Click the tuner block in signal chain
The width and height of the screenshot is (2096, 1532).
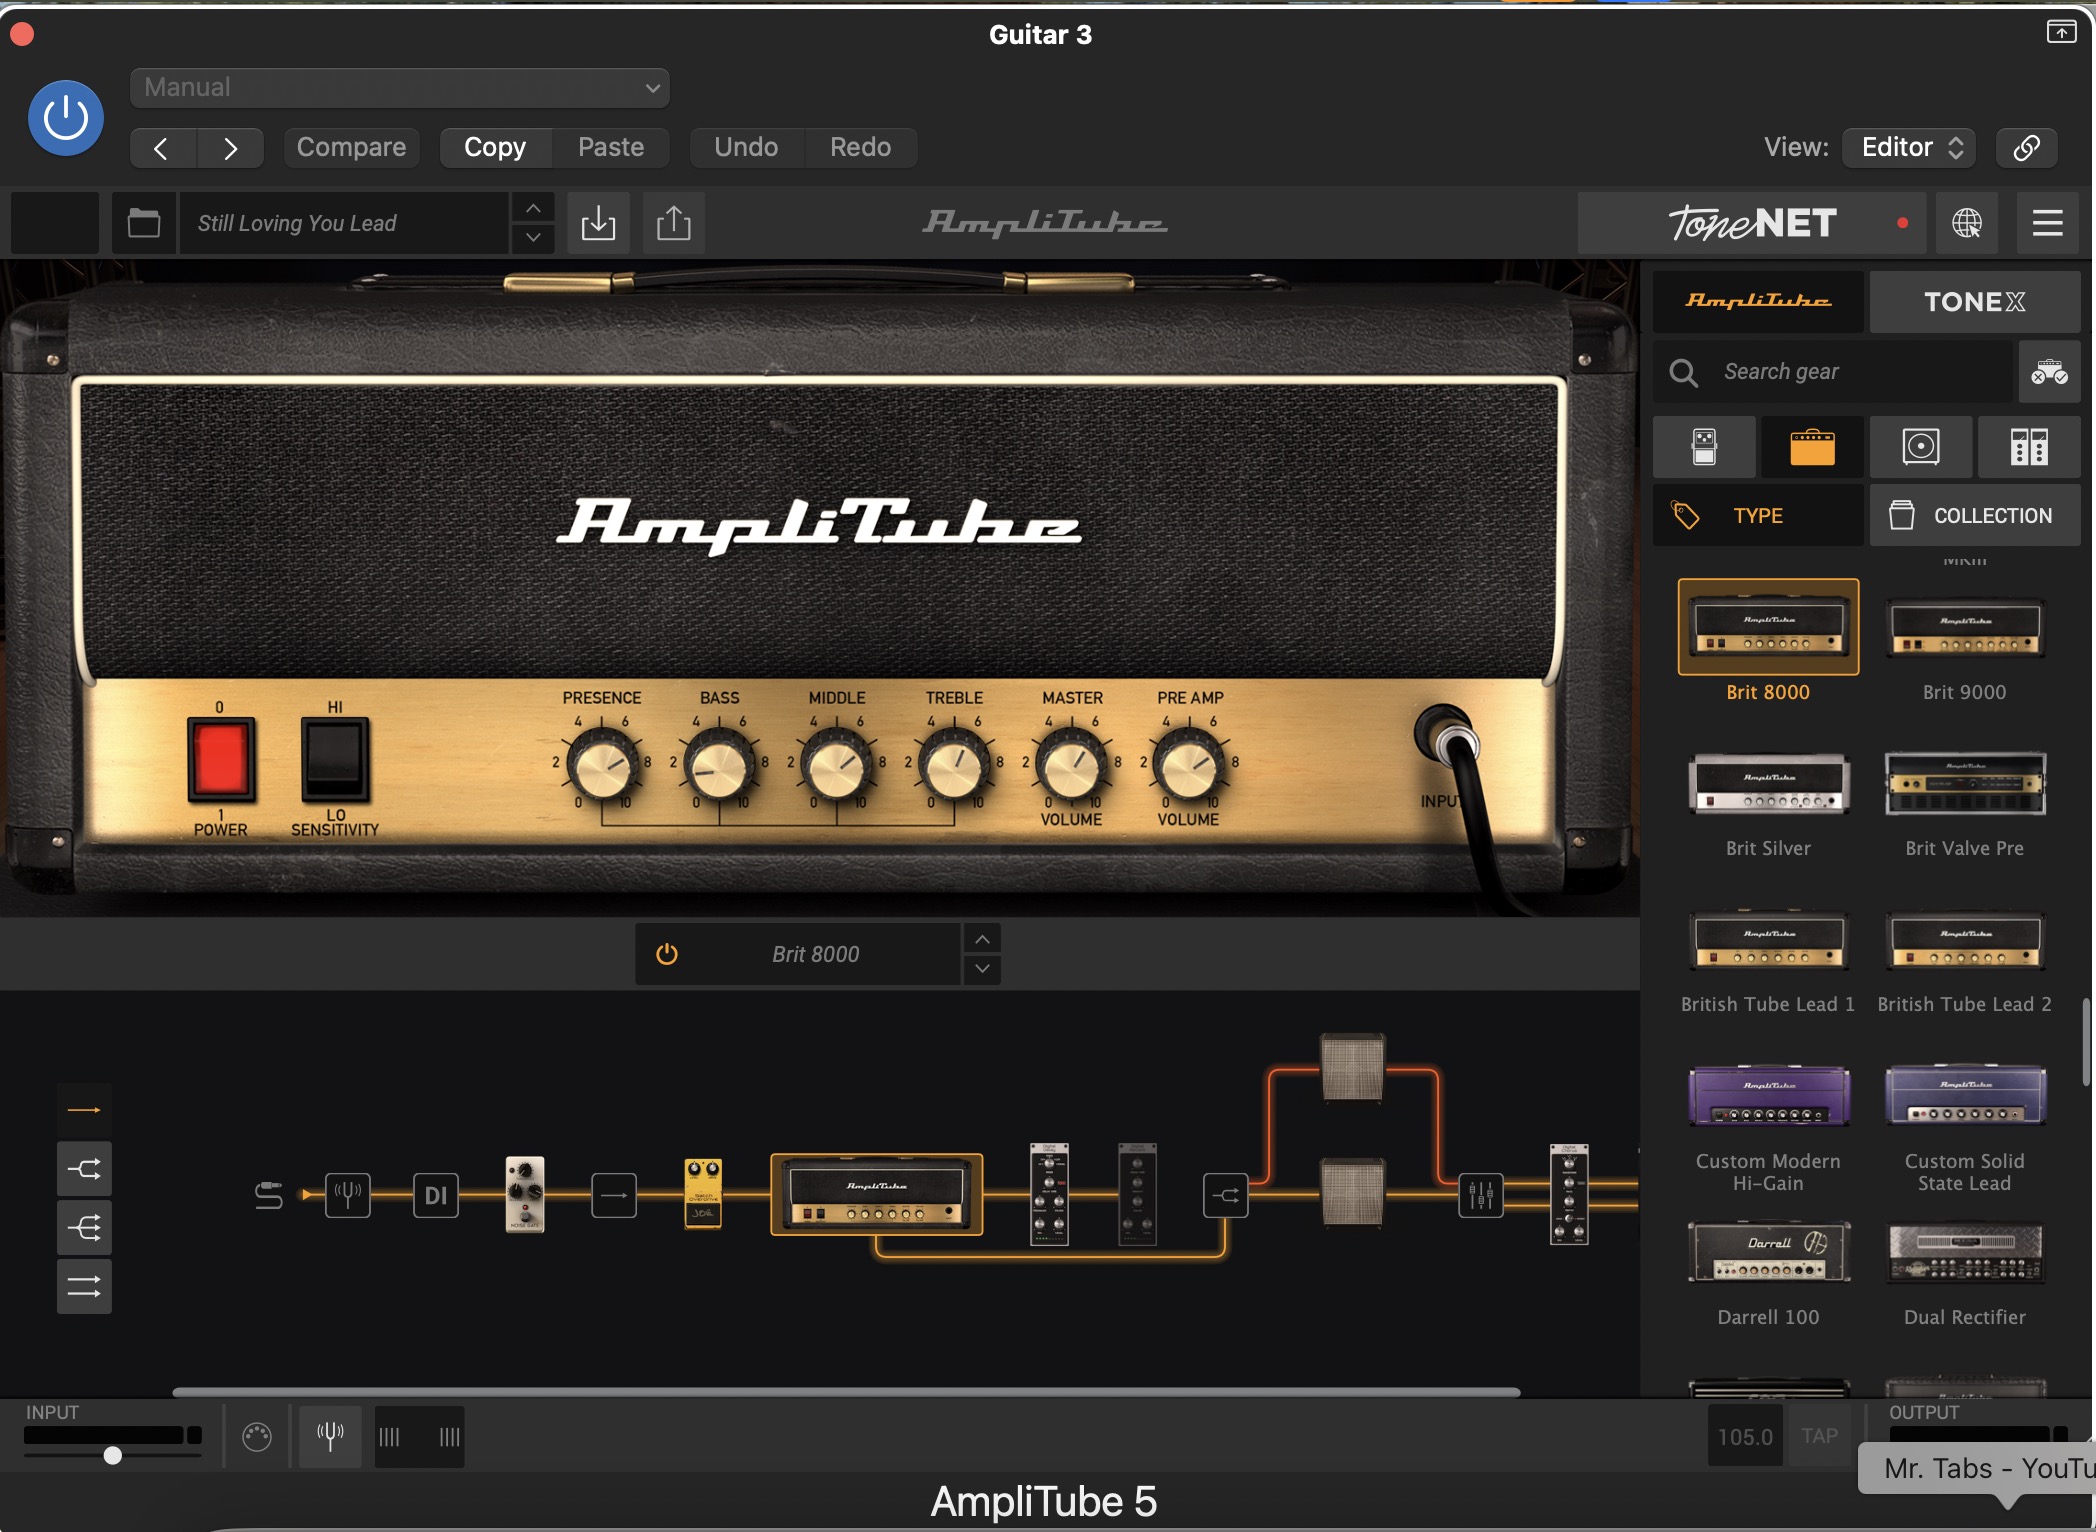pos(348,1194)
